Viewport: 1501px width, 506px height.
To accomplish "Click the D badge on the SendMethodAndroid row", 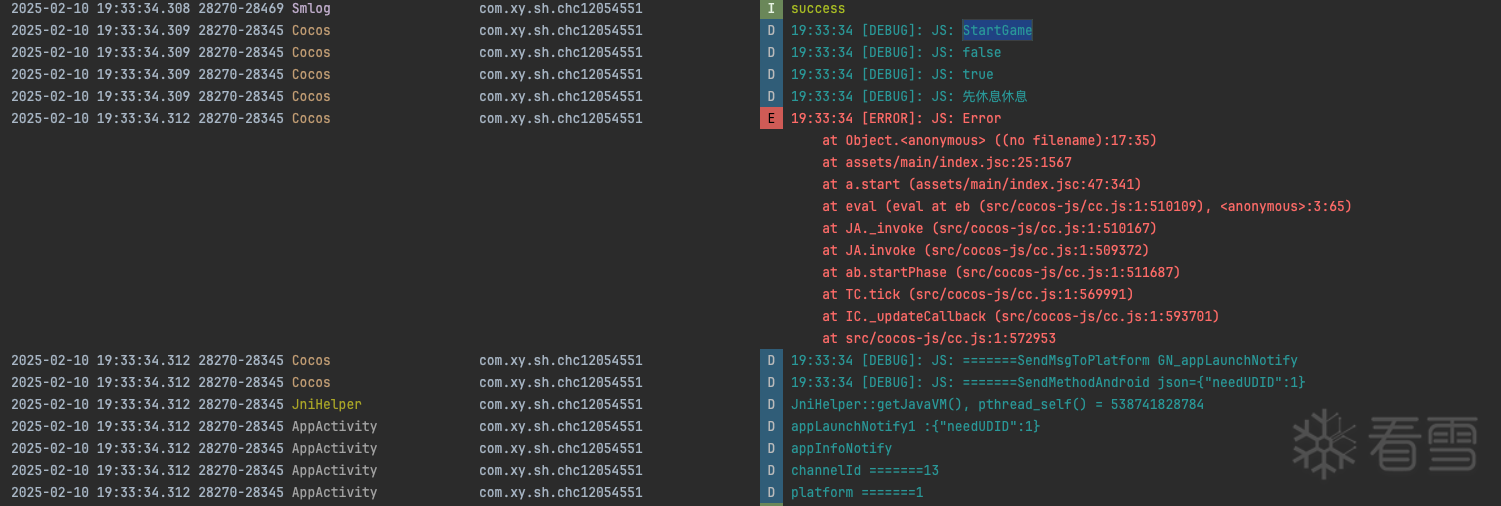I will [771, 382].
